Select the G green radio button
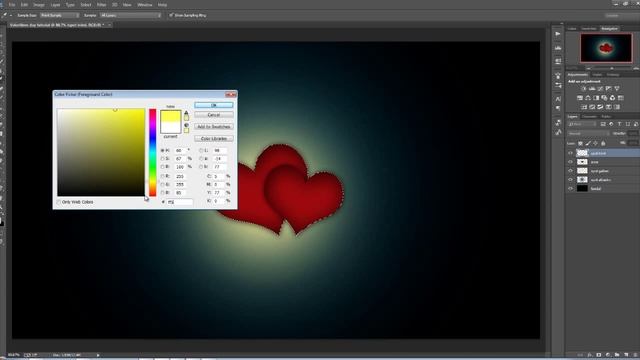The height and width of the screenshot is (360, 640). 162,184
